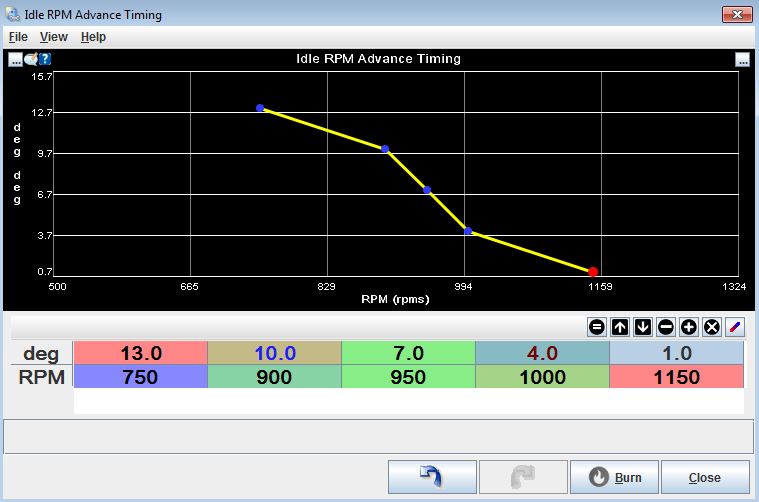Viewport: 759px width, 502px height.
Task: Open the File menu
Action: coord(18,37)
